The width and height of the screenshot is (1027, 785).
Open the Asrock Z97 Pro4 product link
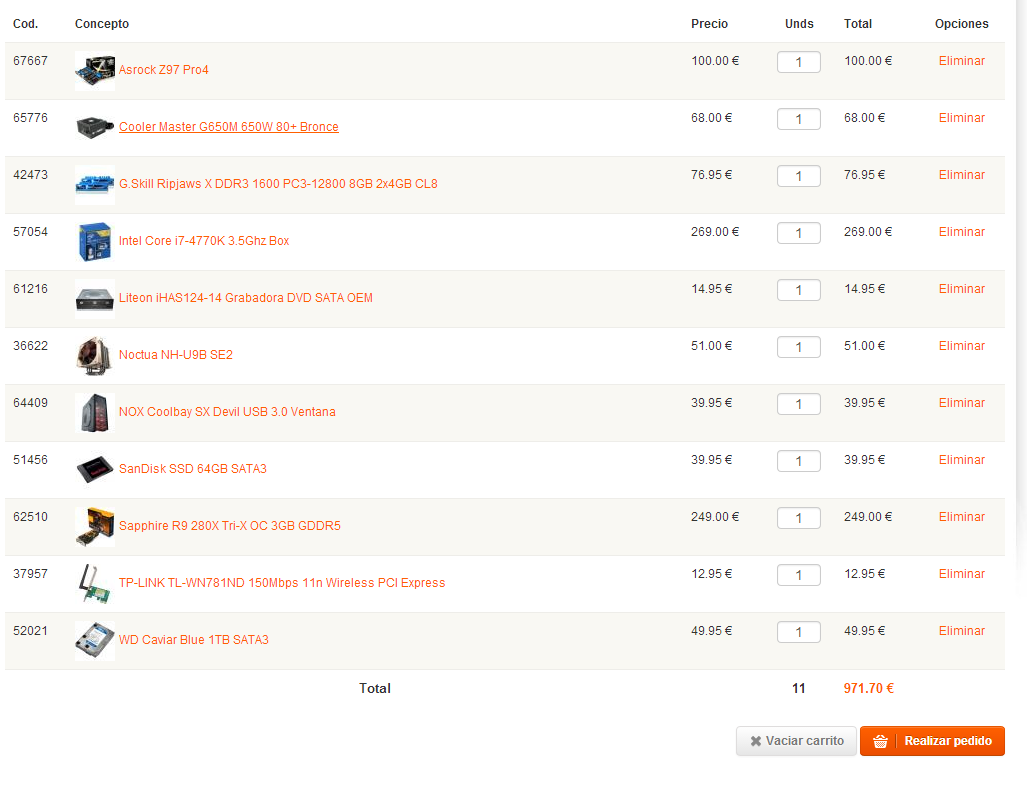[164, 69]
